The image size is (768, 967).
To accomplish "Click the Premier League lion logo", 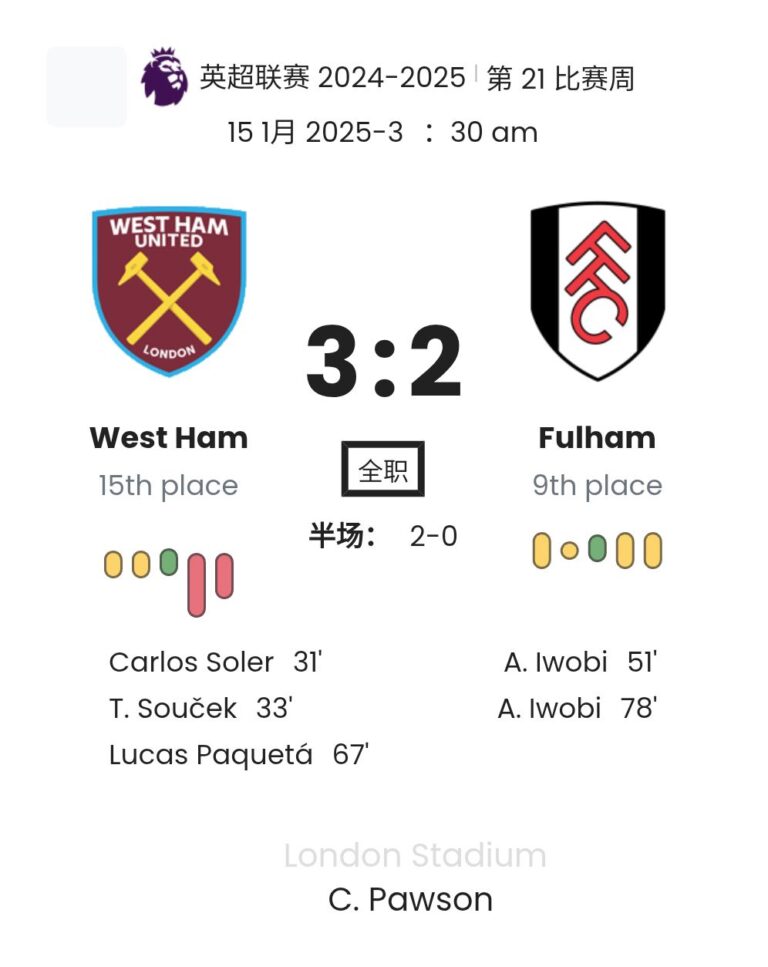I will pyautogui.click(x=164, y=77).
